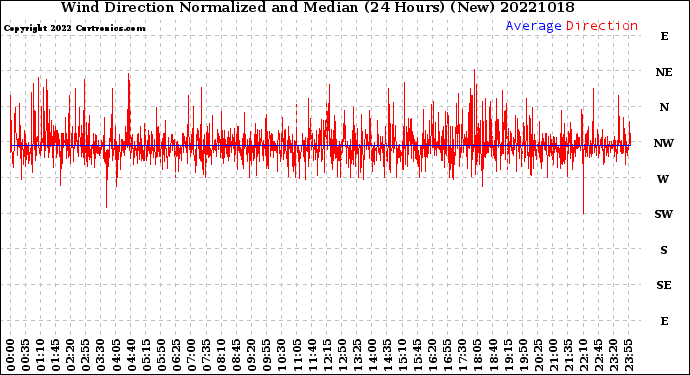The width and height of the screenshot is (690, 375).
Task: Click the 01:45 time label
Action: point(56,355)
